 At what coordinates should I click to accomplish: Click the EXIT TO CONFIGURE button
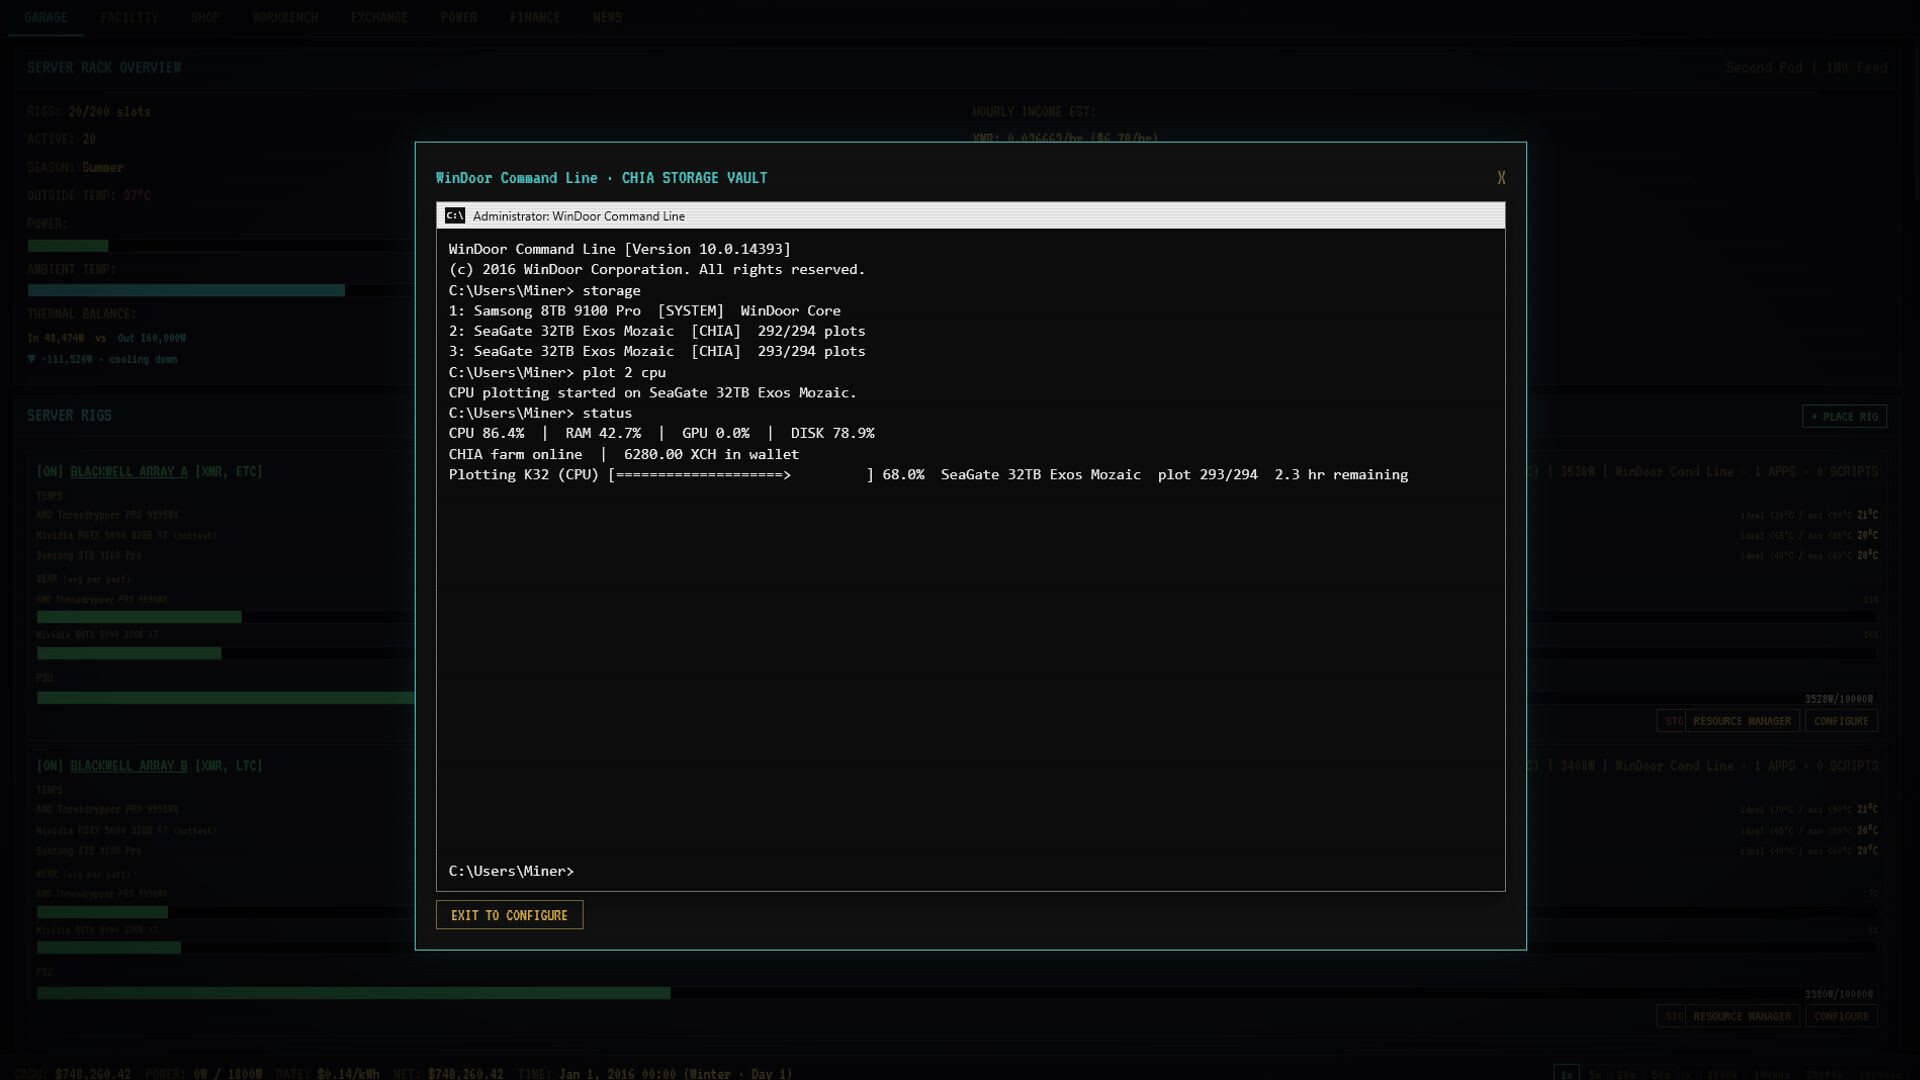509,915
